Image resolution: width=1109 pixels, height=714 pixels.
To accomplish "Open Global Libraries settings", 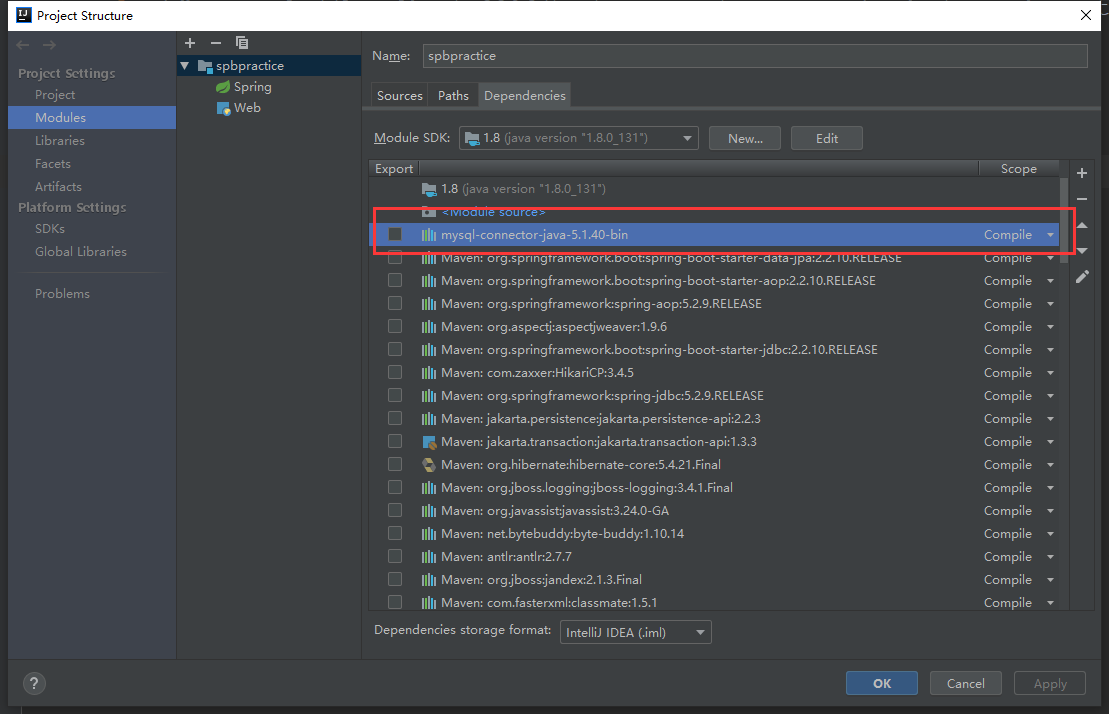I will (81, 252).
